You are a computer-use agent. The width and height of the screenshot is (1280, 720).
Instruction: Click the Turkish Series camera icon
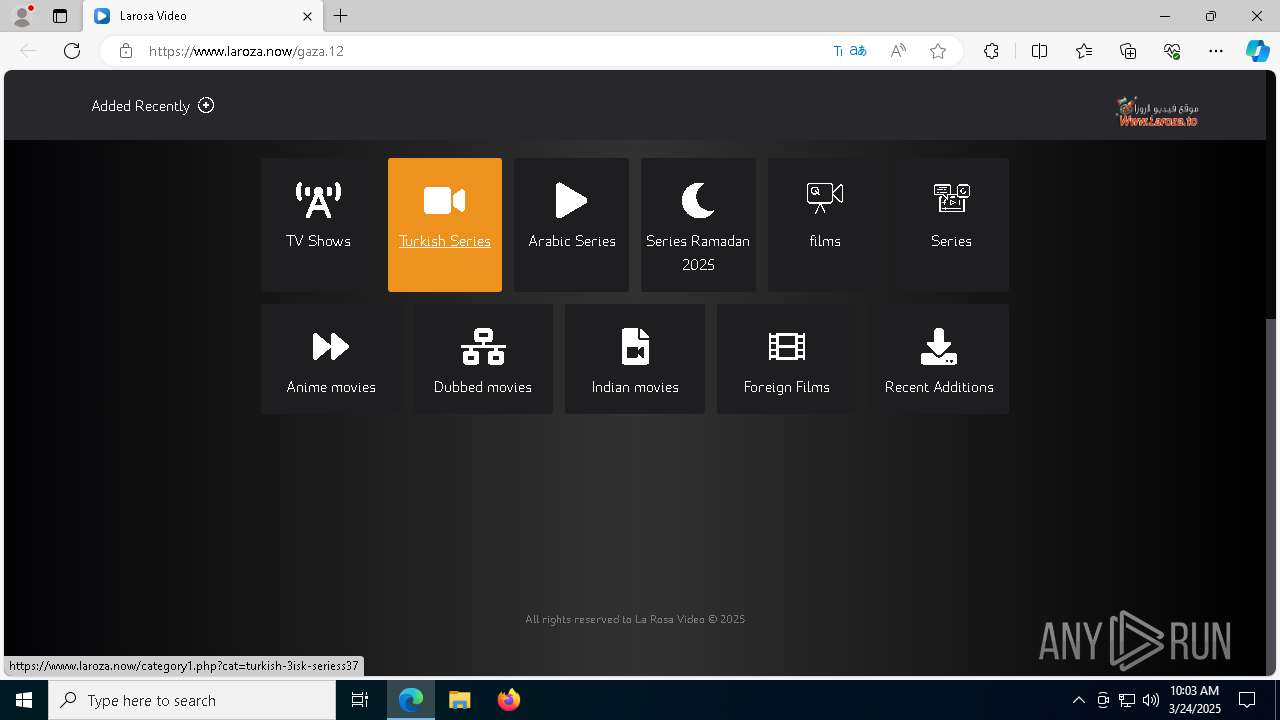pos(444,201)
